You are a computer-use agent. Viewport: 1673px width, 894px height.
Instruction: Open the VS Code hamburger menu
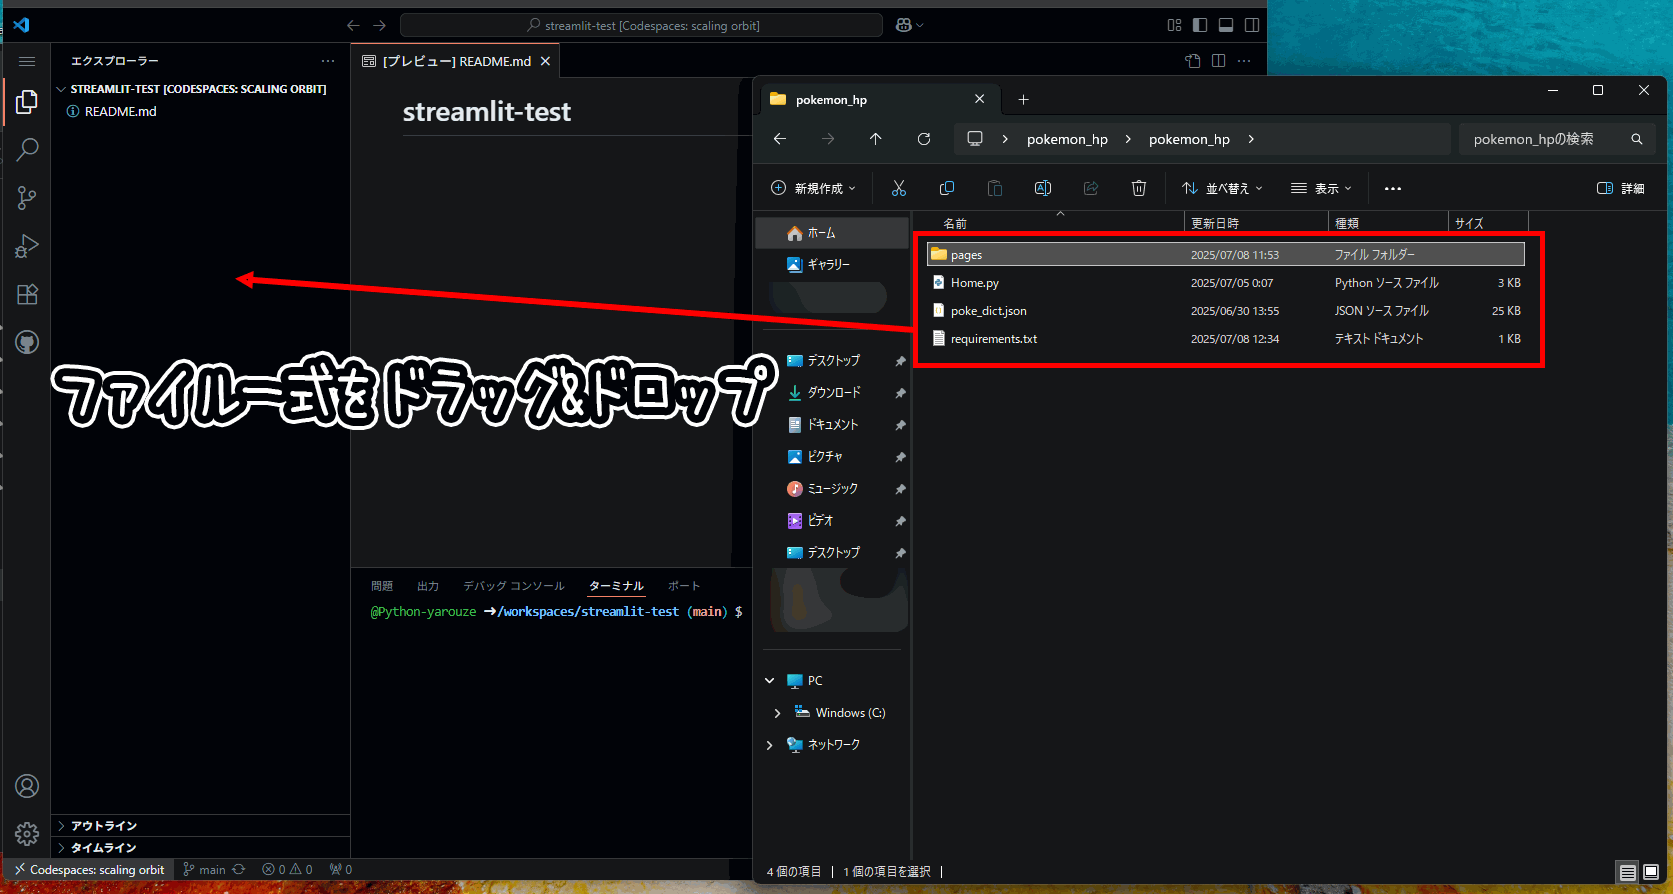tap(27, 61)
